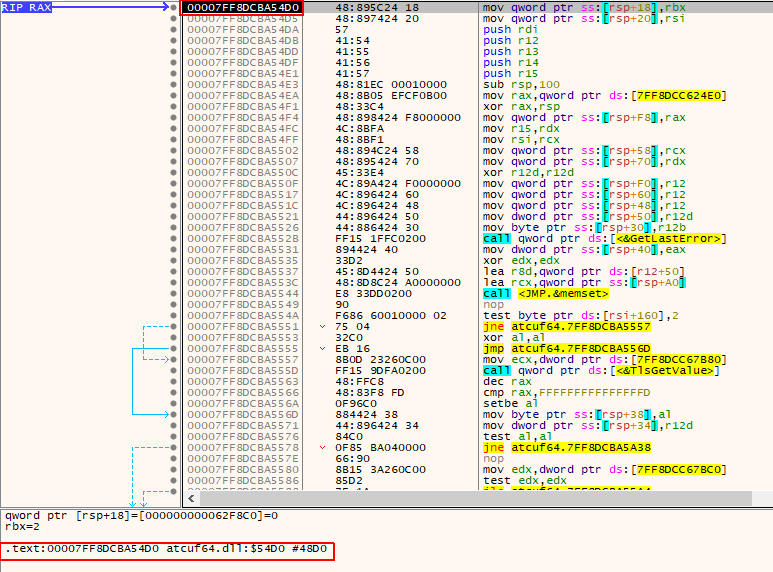773x572 pixels.
Task: Toggle breakpoint dot beside sub rsp,100
Action: tap(173, 84)
